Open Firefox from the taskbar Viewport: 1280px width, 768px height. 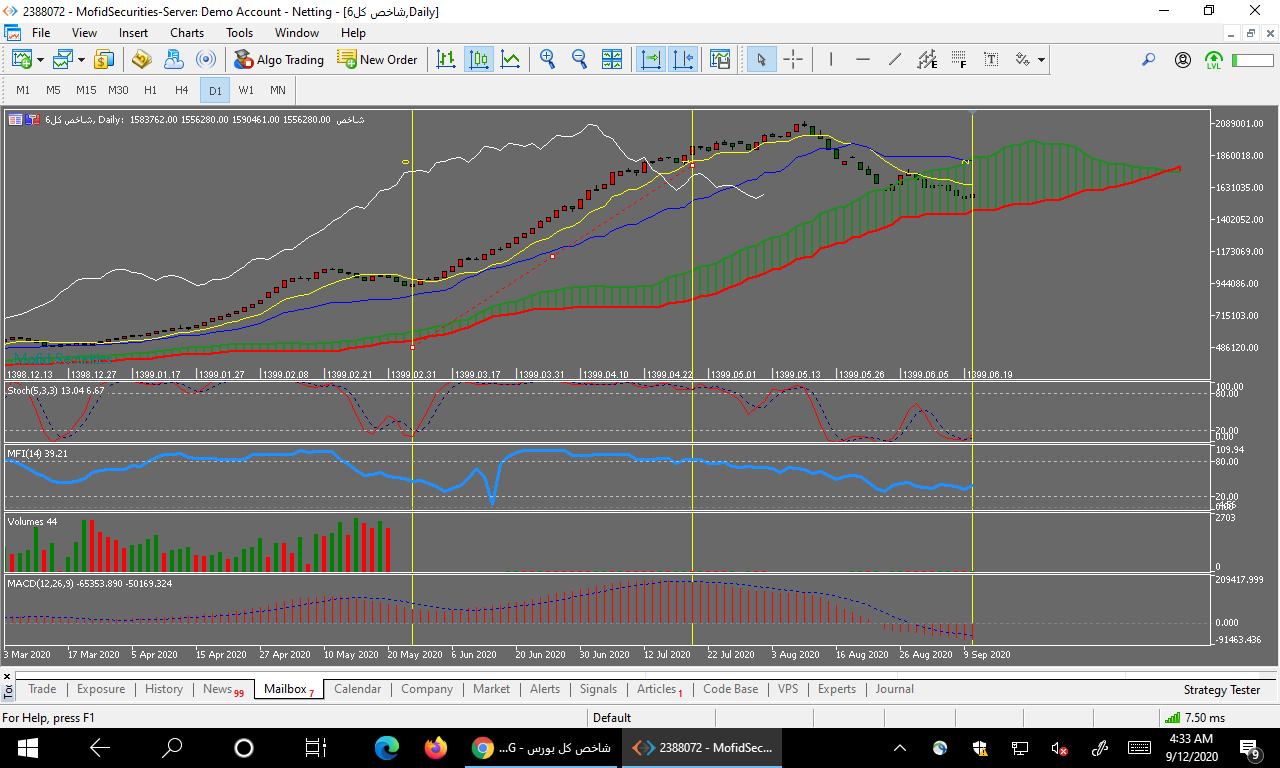[x=435, y=747]
